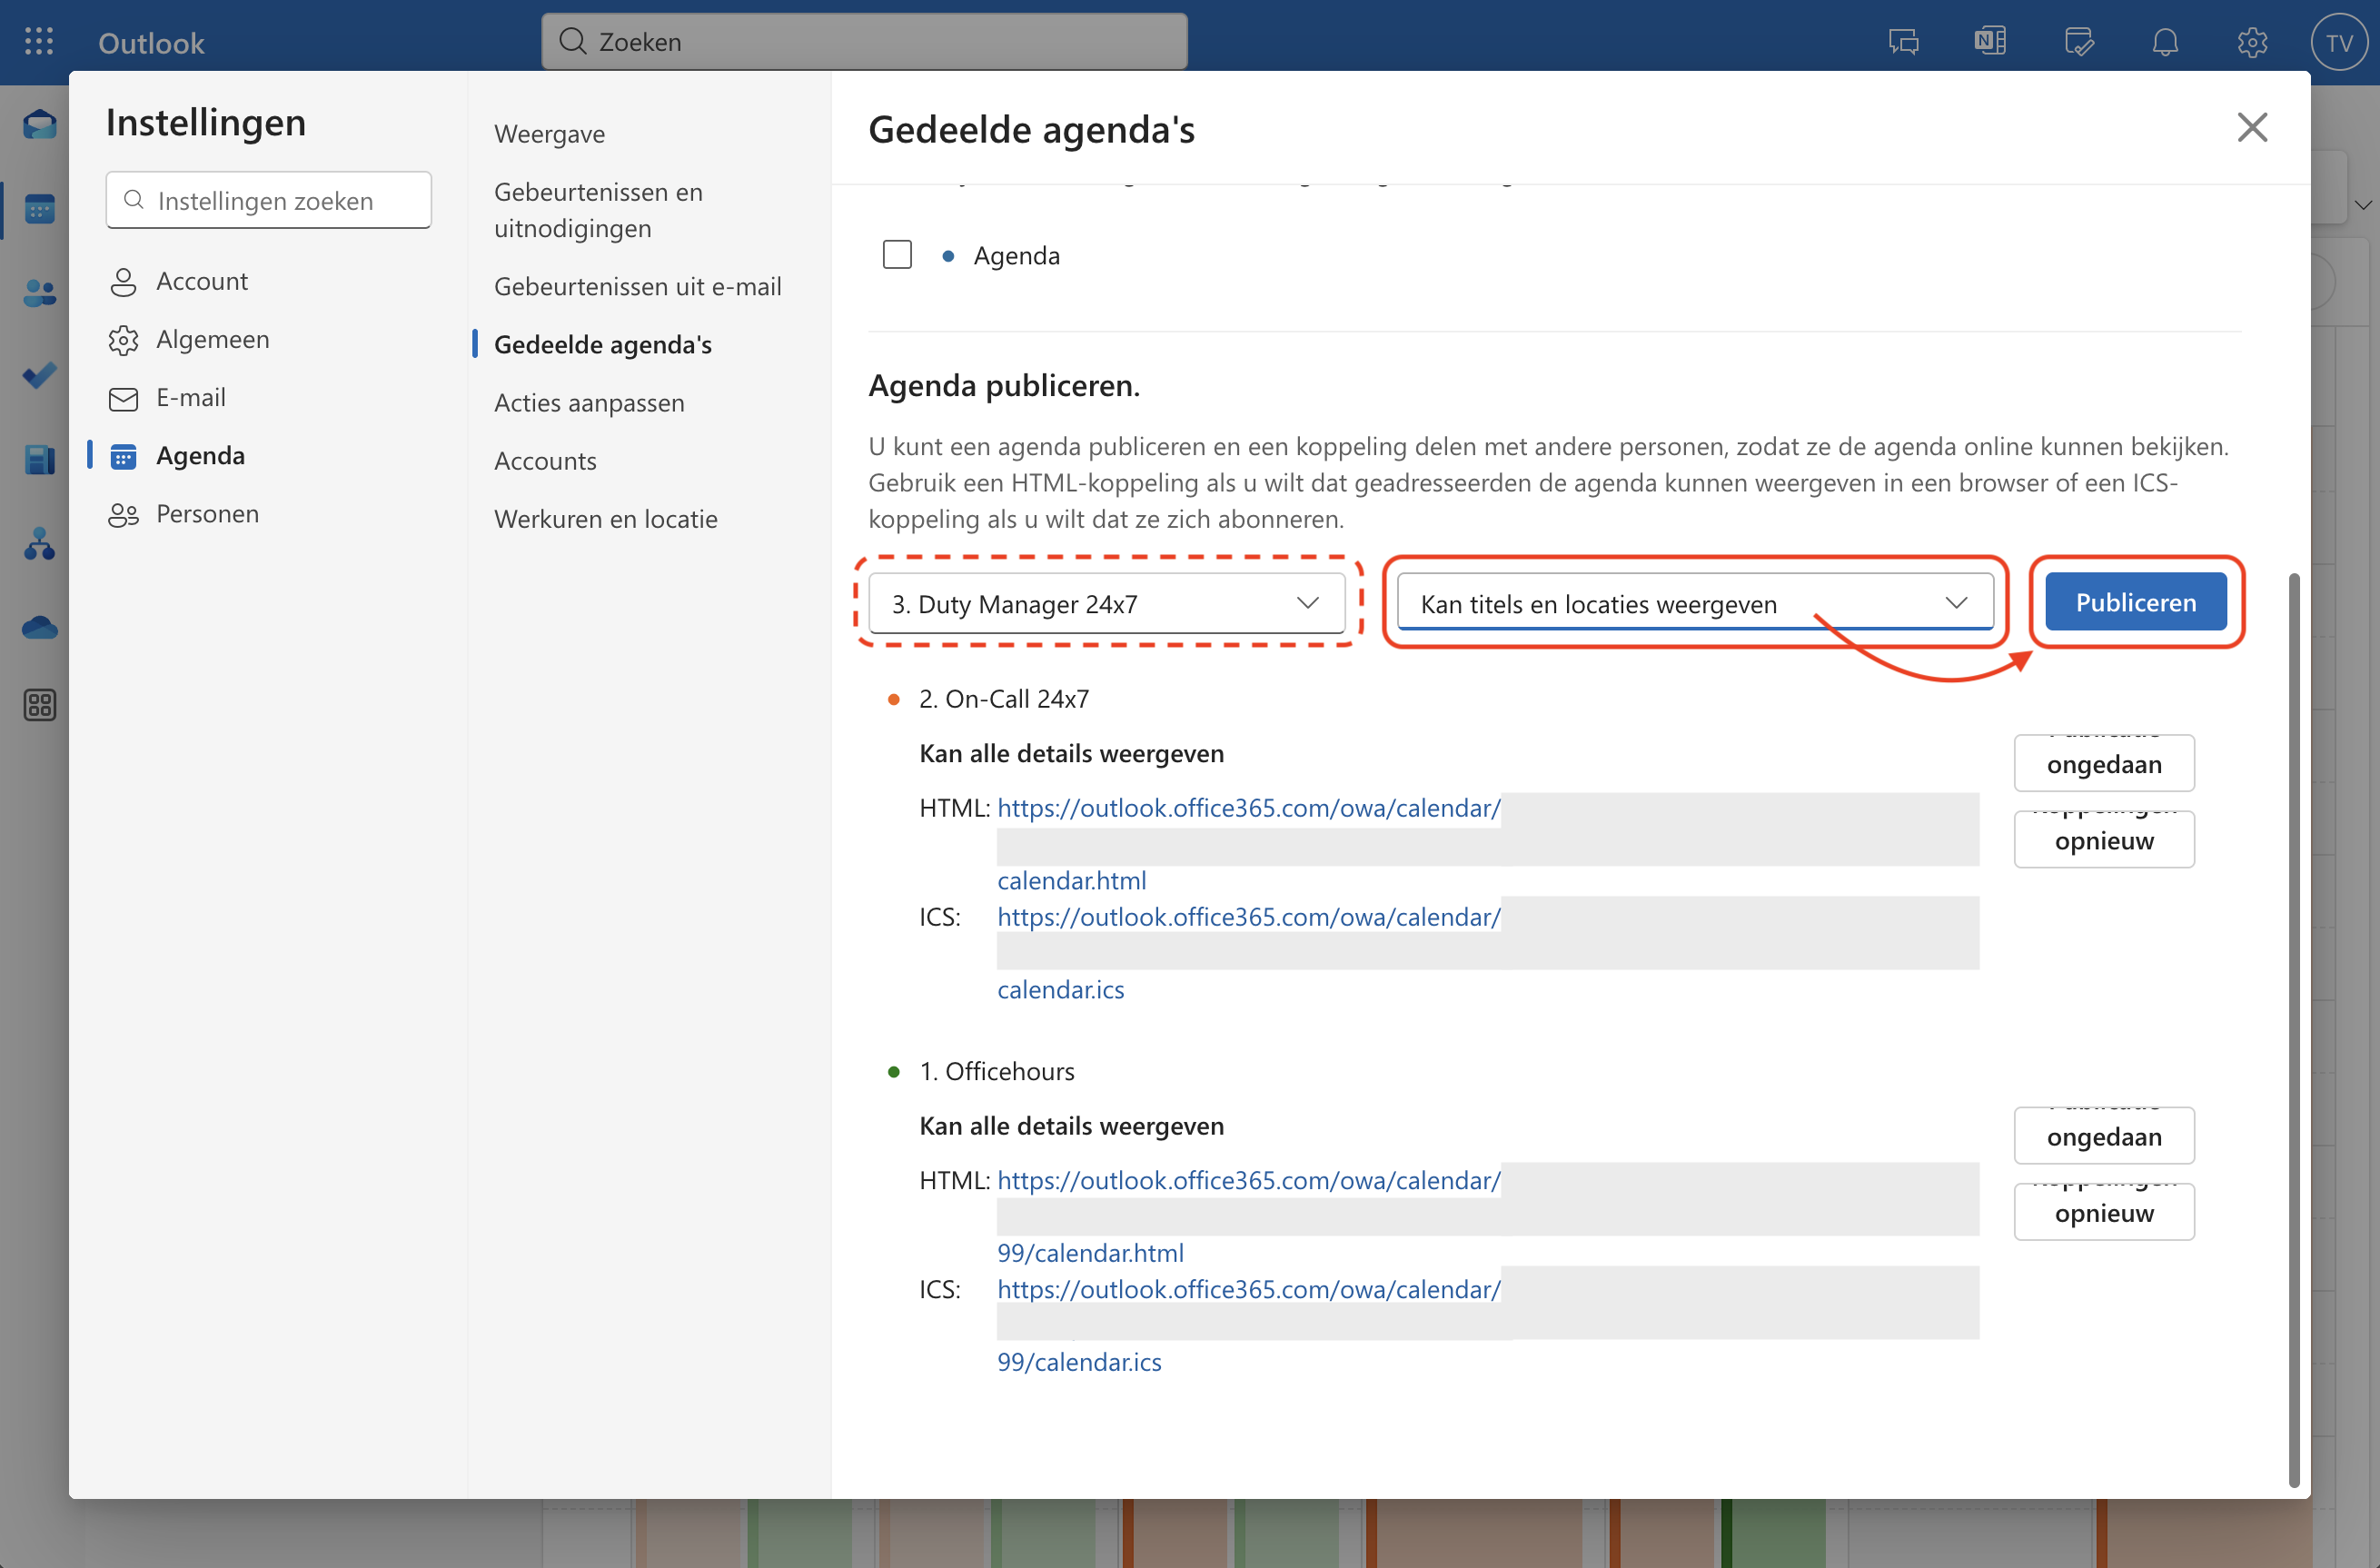
Task: Click the settings panel vertical scrollbar
Action: pyautogui.click(x=2293, y=1030)
